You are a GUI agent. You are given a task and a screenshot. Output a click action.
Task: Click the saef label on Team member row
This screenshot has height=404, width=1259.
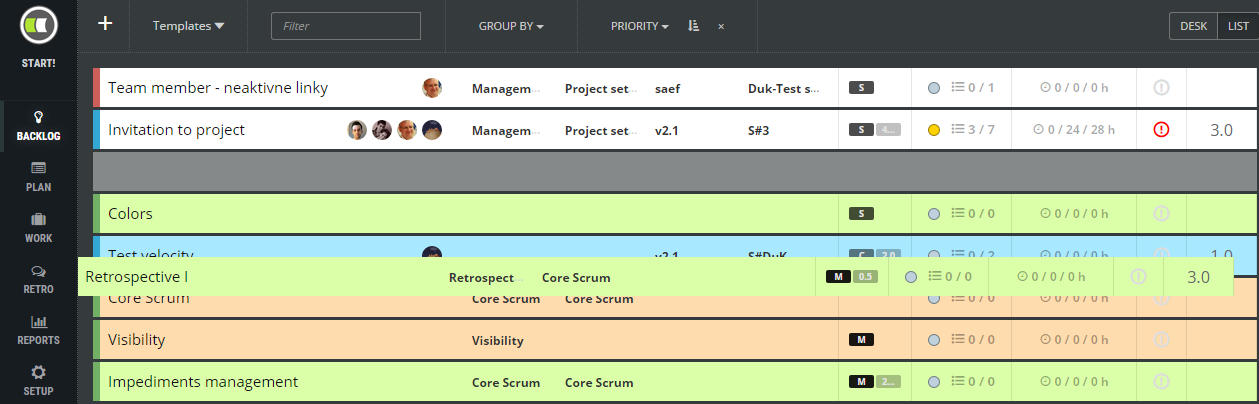click(x=666, y=88)
